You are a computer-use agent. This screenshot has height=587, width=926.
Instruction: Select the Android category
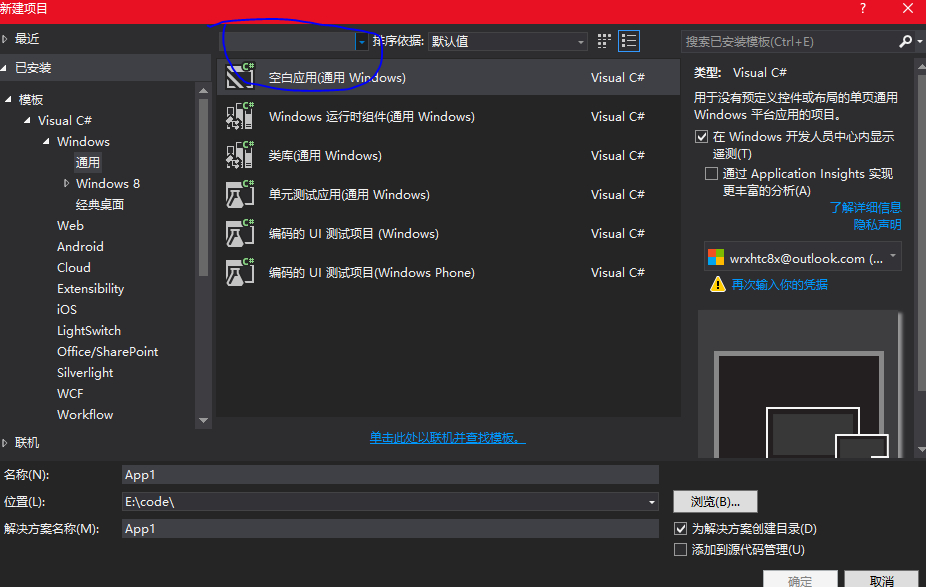coord(80,246)
